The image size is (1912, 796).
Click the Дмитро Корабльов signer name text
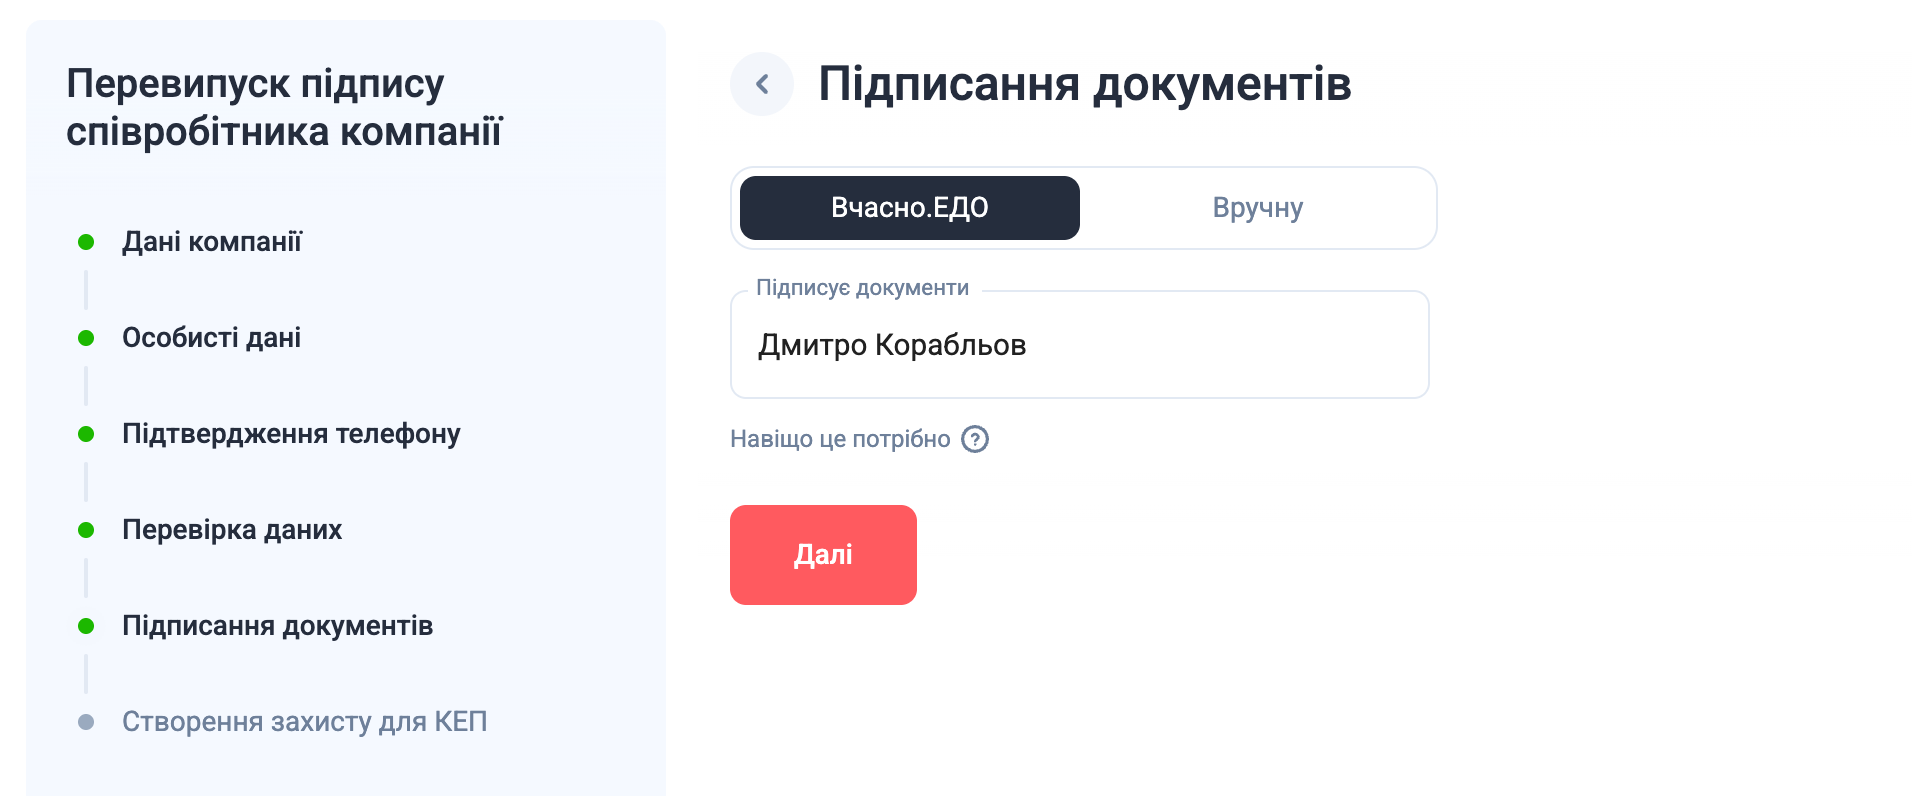pyautogui.click(x=892, y=345)
